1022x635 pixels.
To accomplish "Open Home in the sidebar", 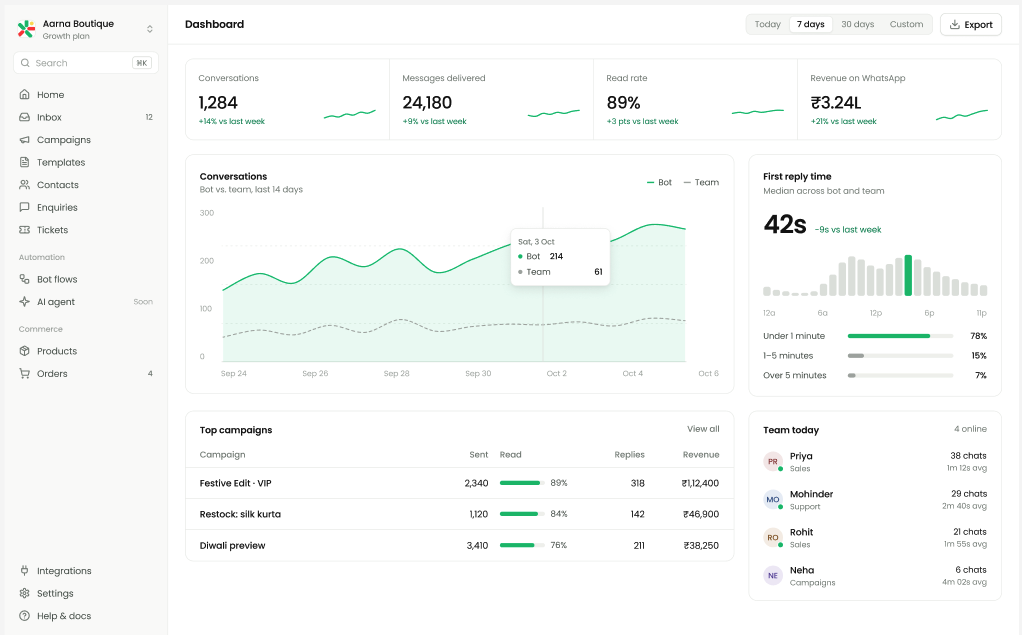I will [85, 95].
